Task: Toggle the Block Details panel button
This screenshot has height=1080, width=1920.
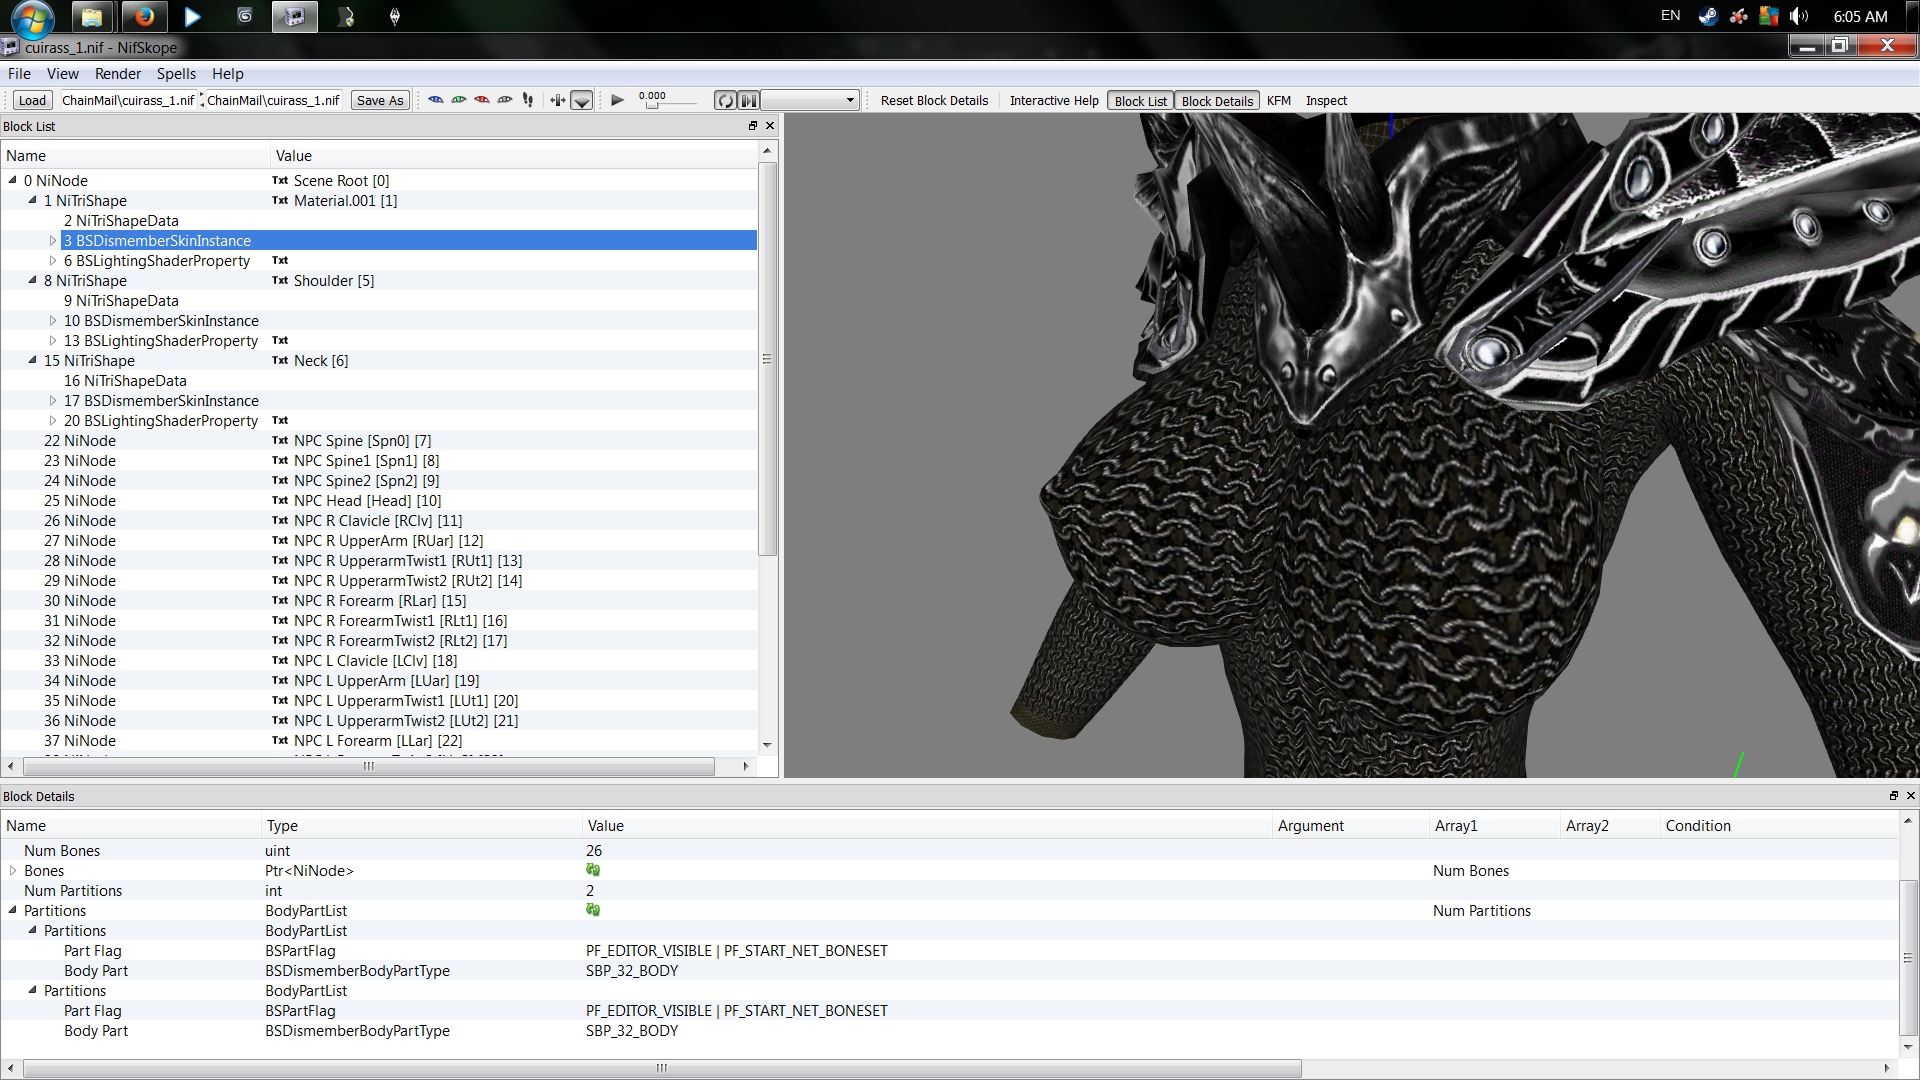Action: click(1217, 101)
